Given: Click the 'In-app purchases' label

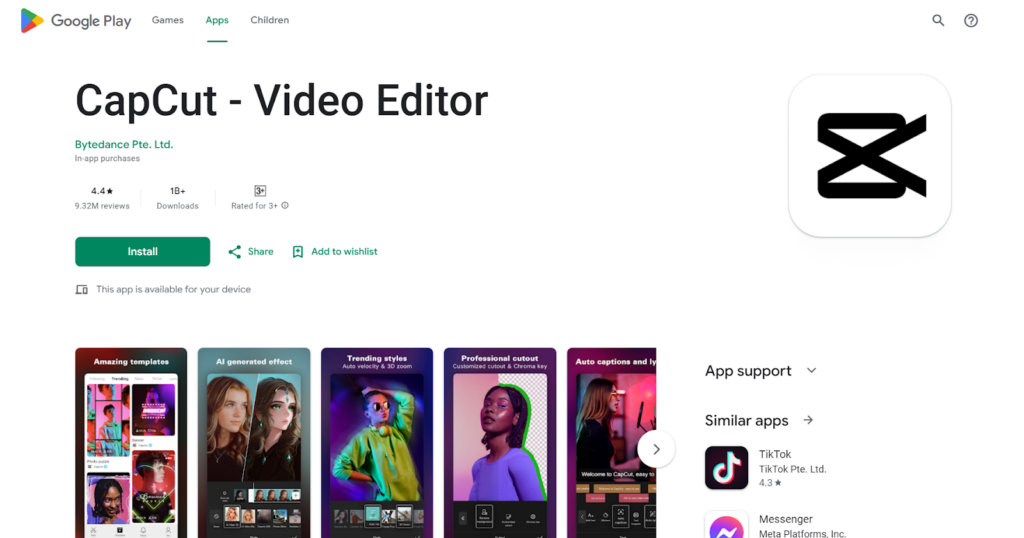Looking at the screenshot, I should click(107, 159).
